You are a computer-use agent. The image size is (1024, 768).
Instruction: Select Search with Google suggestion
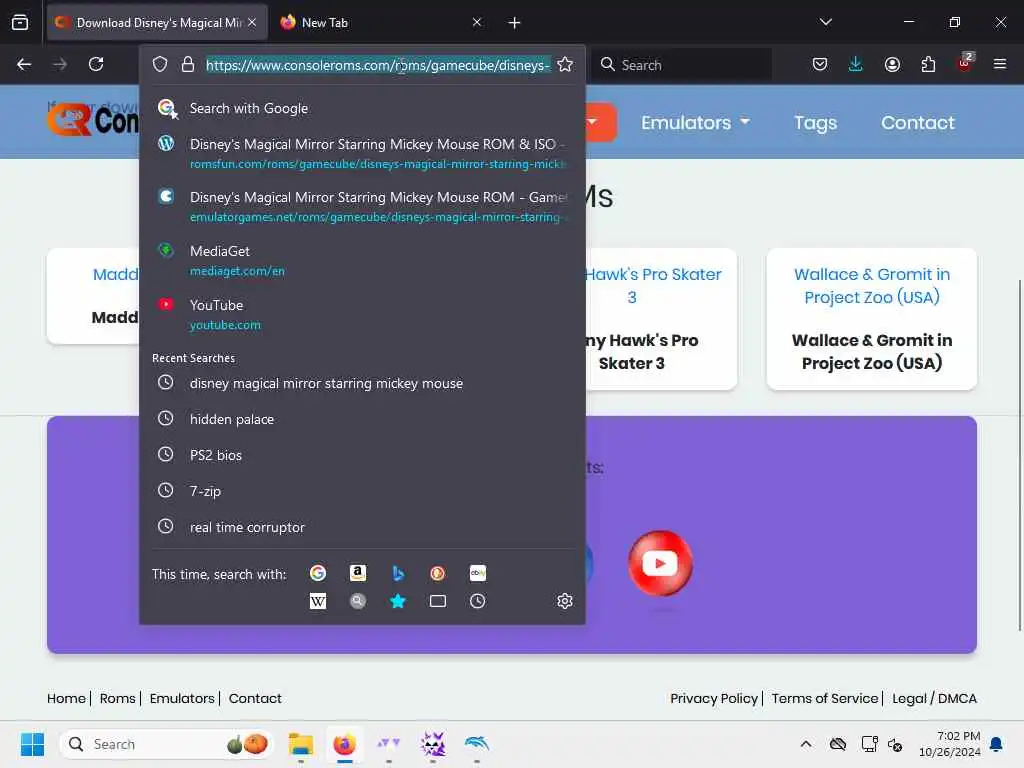click(x=362, y=108)
